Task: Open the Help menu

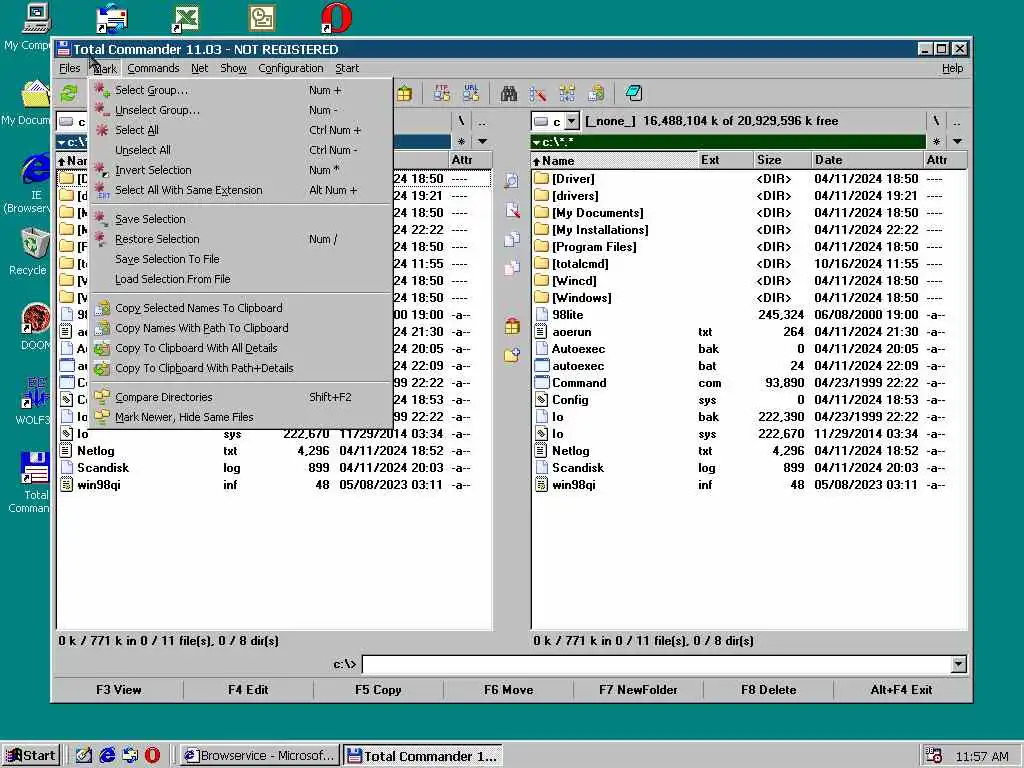Action: 952,68
